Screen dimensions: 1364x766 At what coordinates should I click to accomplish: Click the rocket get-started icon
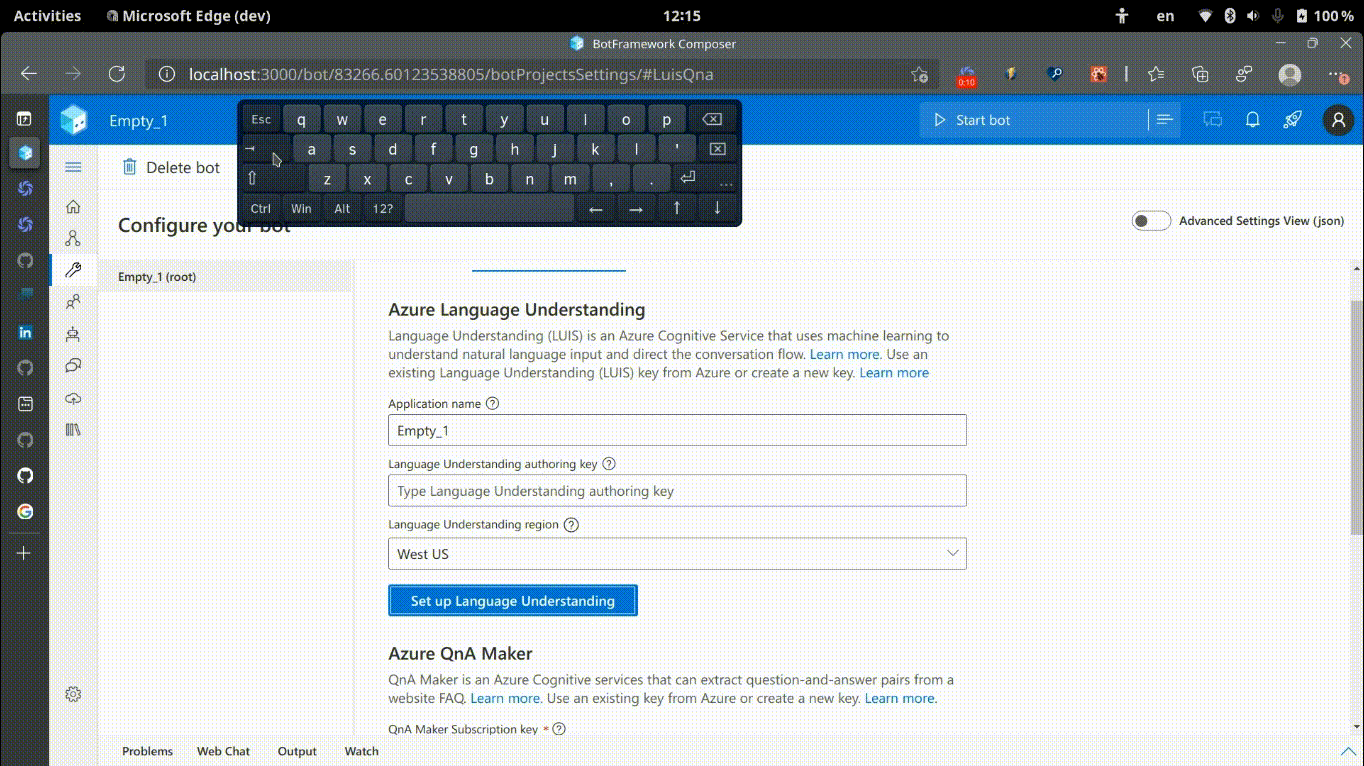(x=1293, y=120)
